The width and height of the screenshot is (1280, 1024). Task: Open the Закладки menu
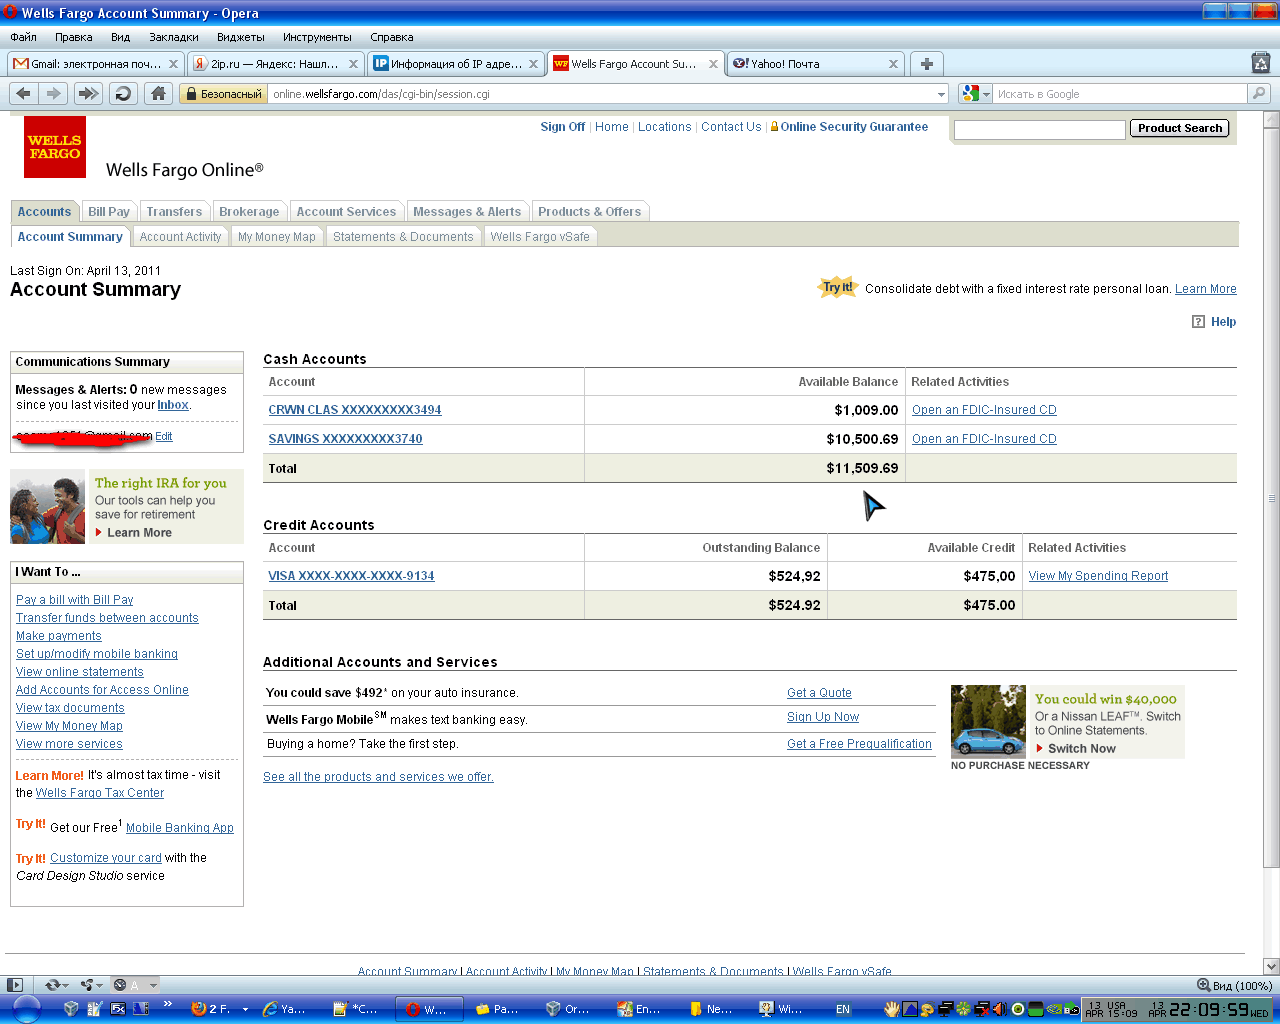pos(173,37)
